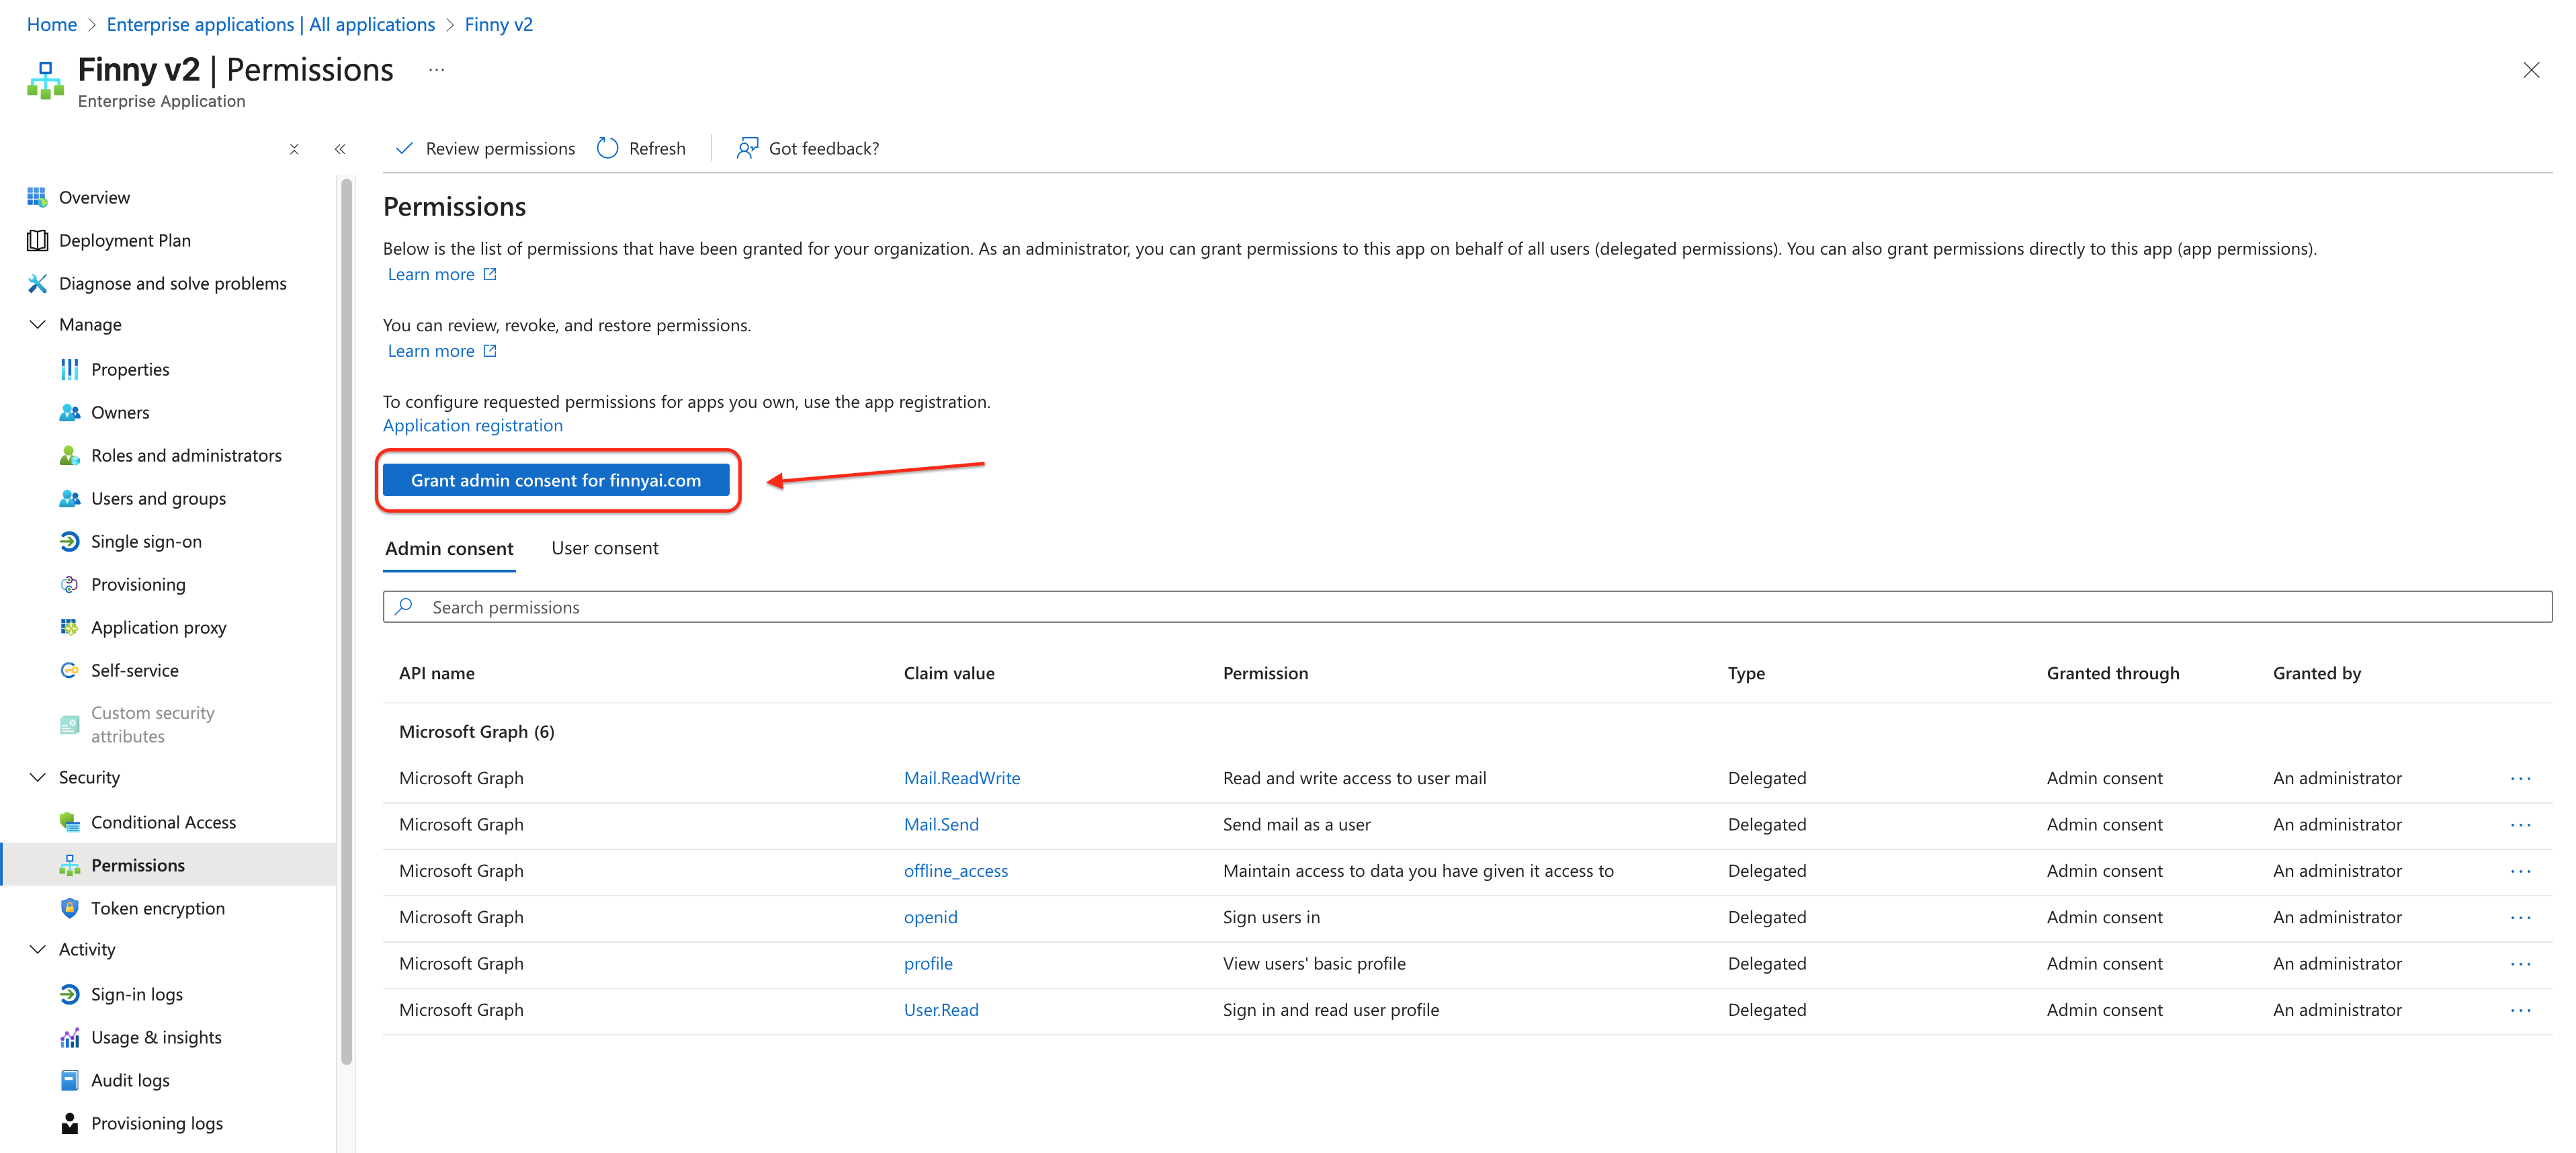The height and width of the screenshot is (1153, 2576).
Task: Open the first Learn more link under the description
Action: pos(442,274)
